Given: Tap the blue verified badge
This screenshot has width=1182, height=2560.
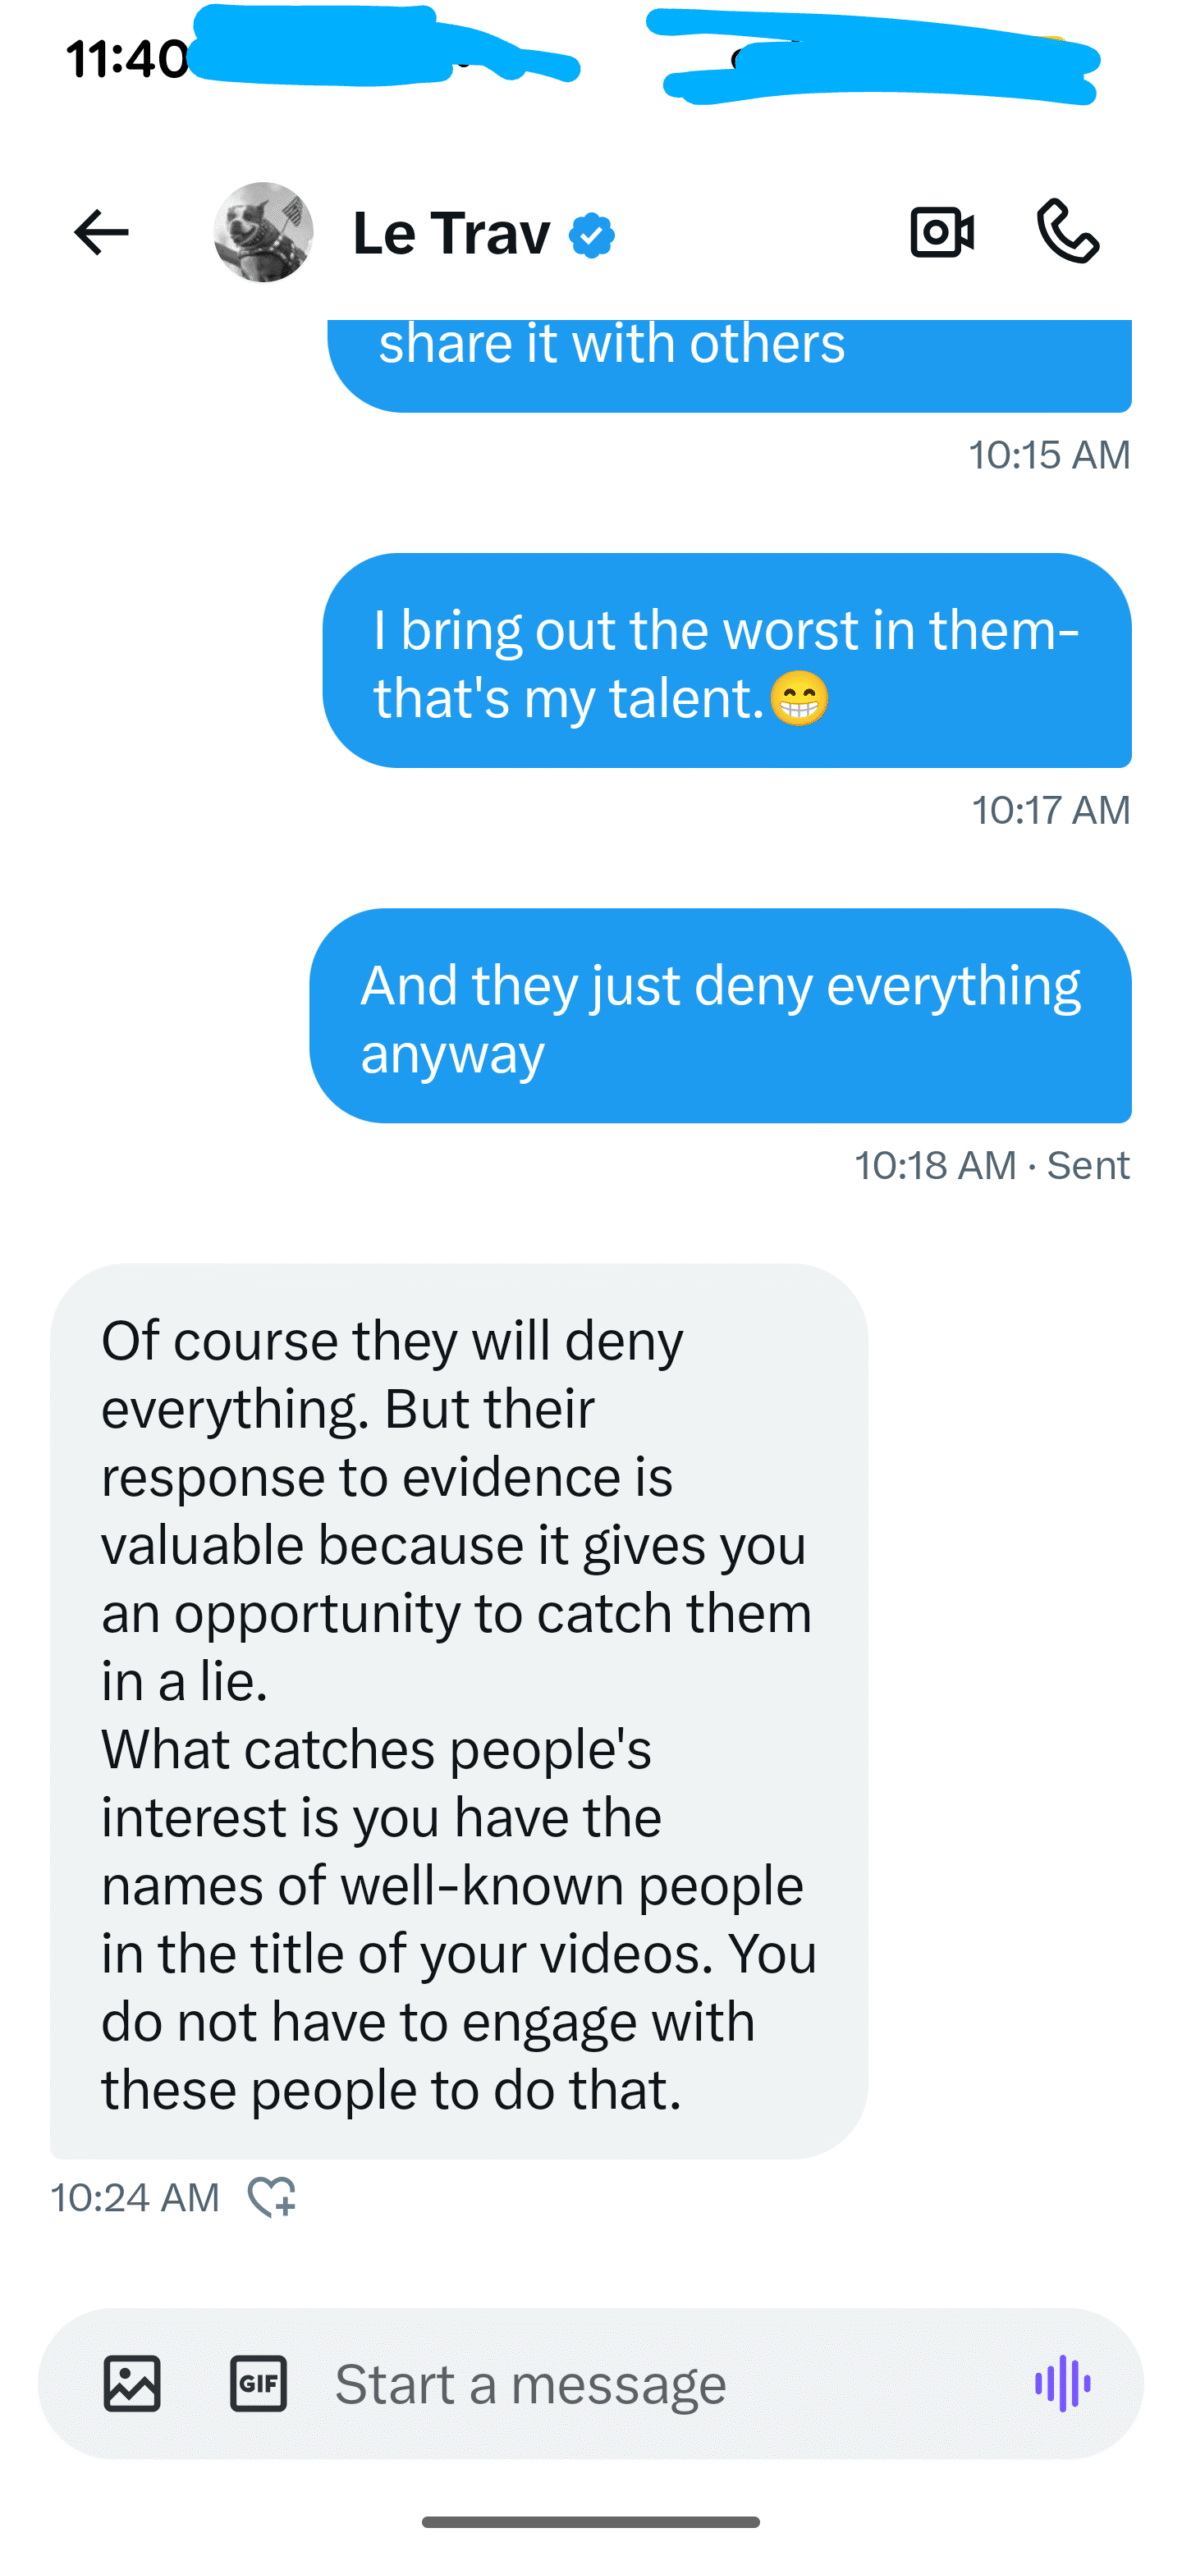Looking at the screenshot, I should point(592,236).
